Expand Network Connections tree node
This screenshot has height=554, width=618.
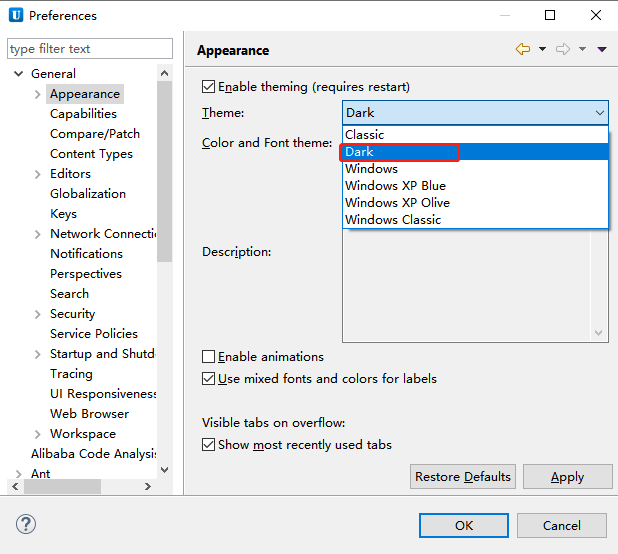click(x=37, y=234)
